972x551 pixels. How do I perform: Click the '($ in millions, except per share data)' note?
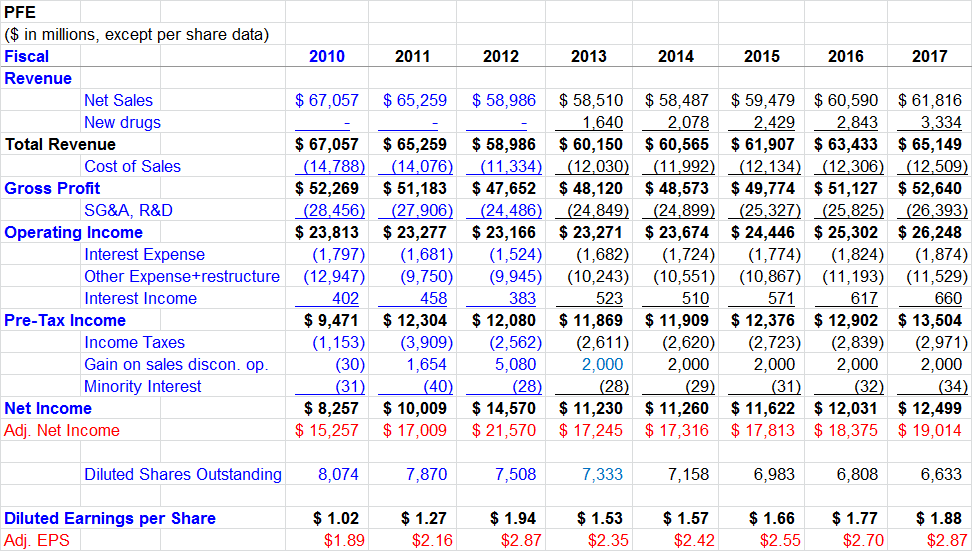pos(136,34)
